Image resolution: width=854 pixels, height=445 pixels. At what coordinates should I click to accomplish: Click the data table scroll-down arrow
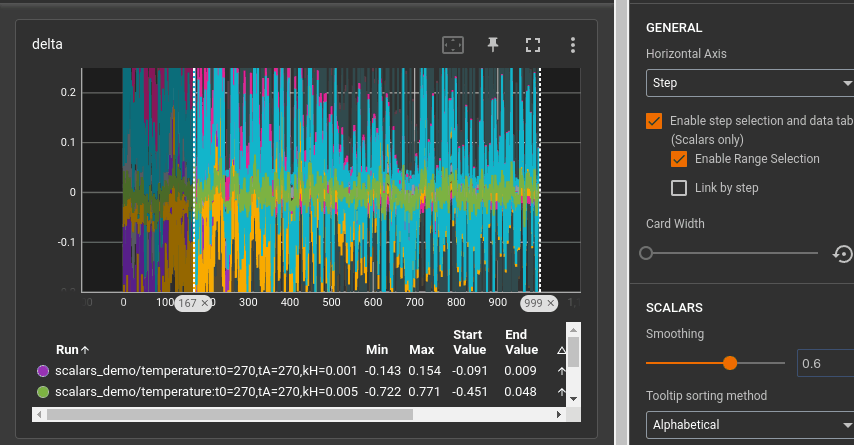[573, 399]
